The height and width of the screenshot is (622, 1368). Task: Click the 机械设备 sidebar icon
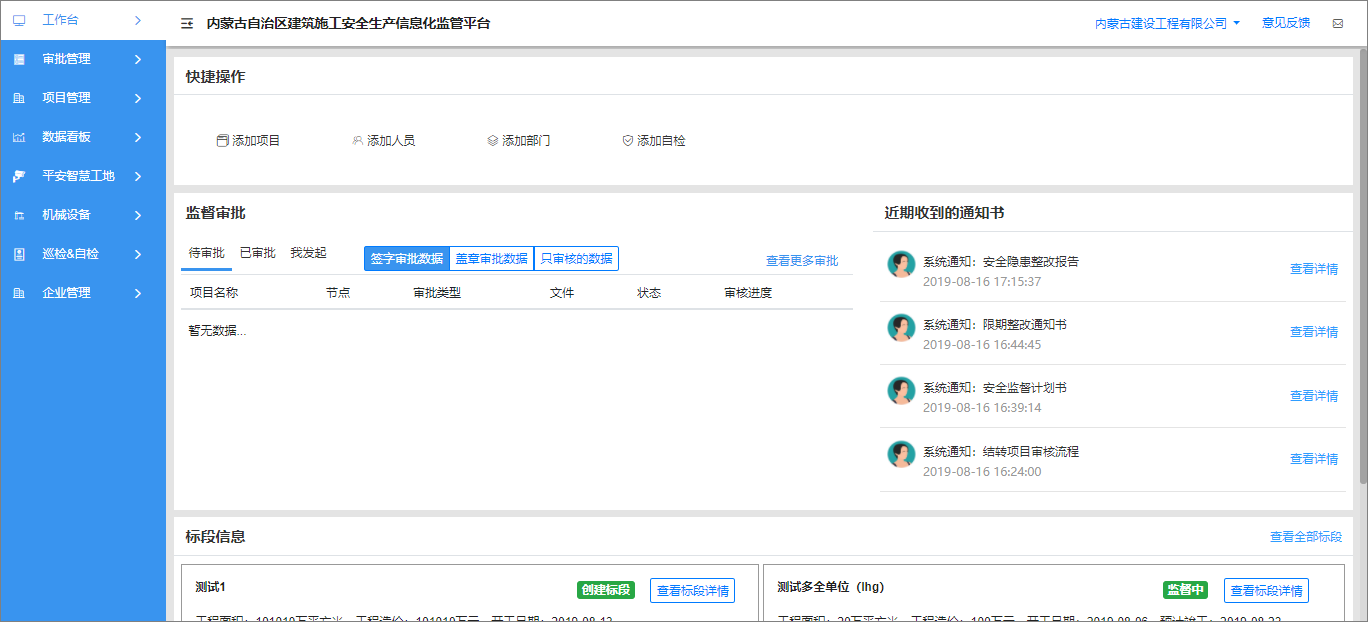18,215
